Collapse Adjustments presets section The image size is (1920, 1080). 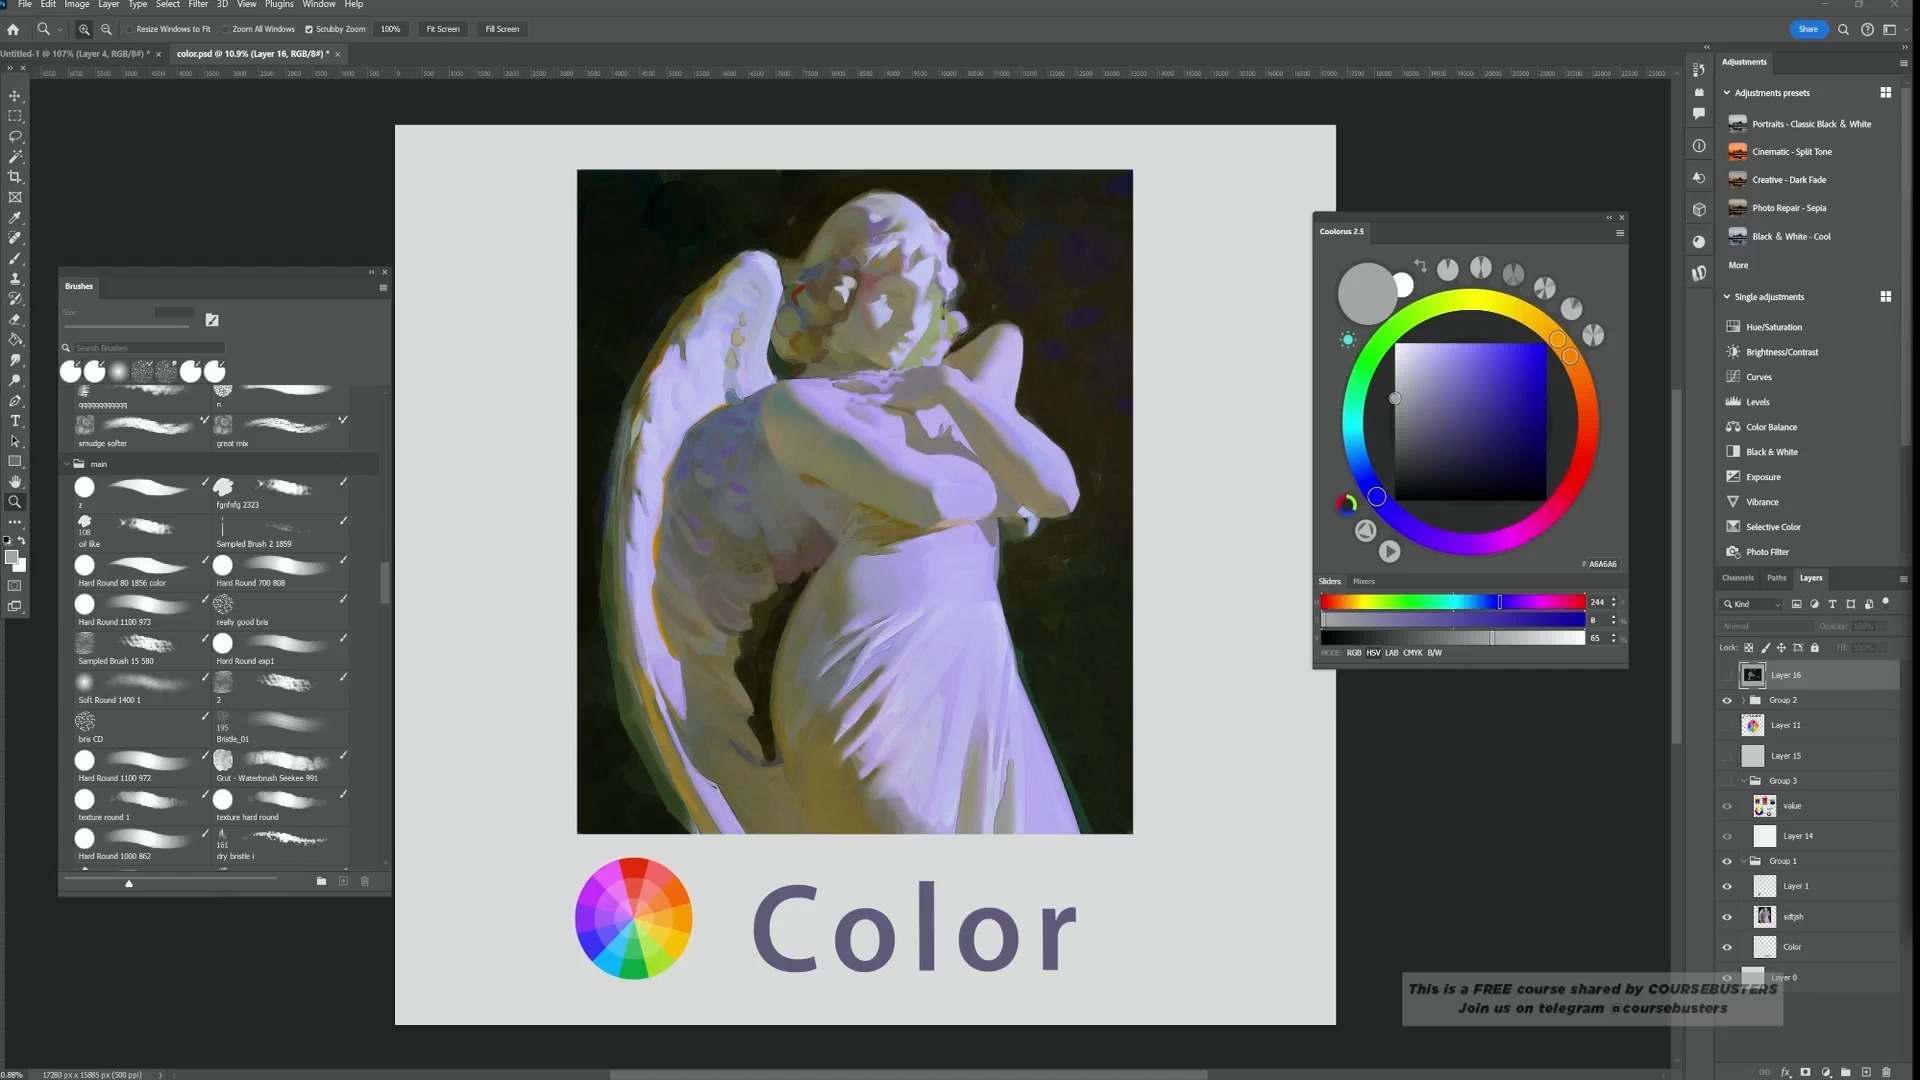click(x=1727, y=93)
